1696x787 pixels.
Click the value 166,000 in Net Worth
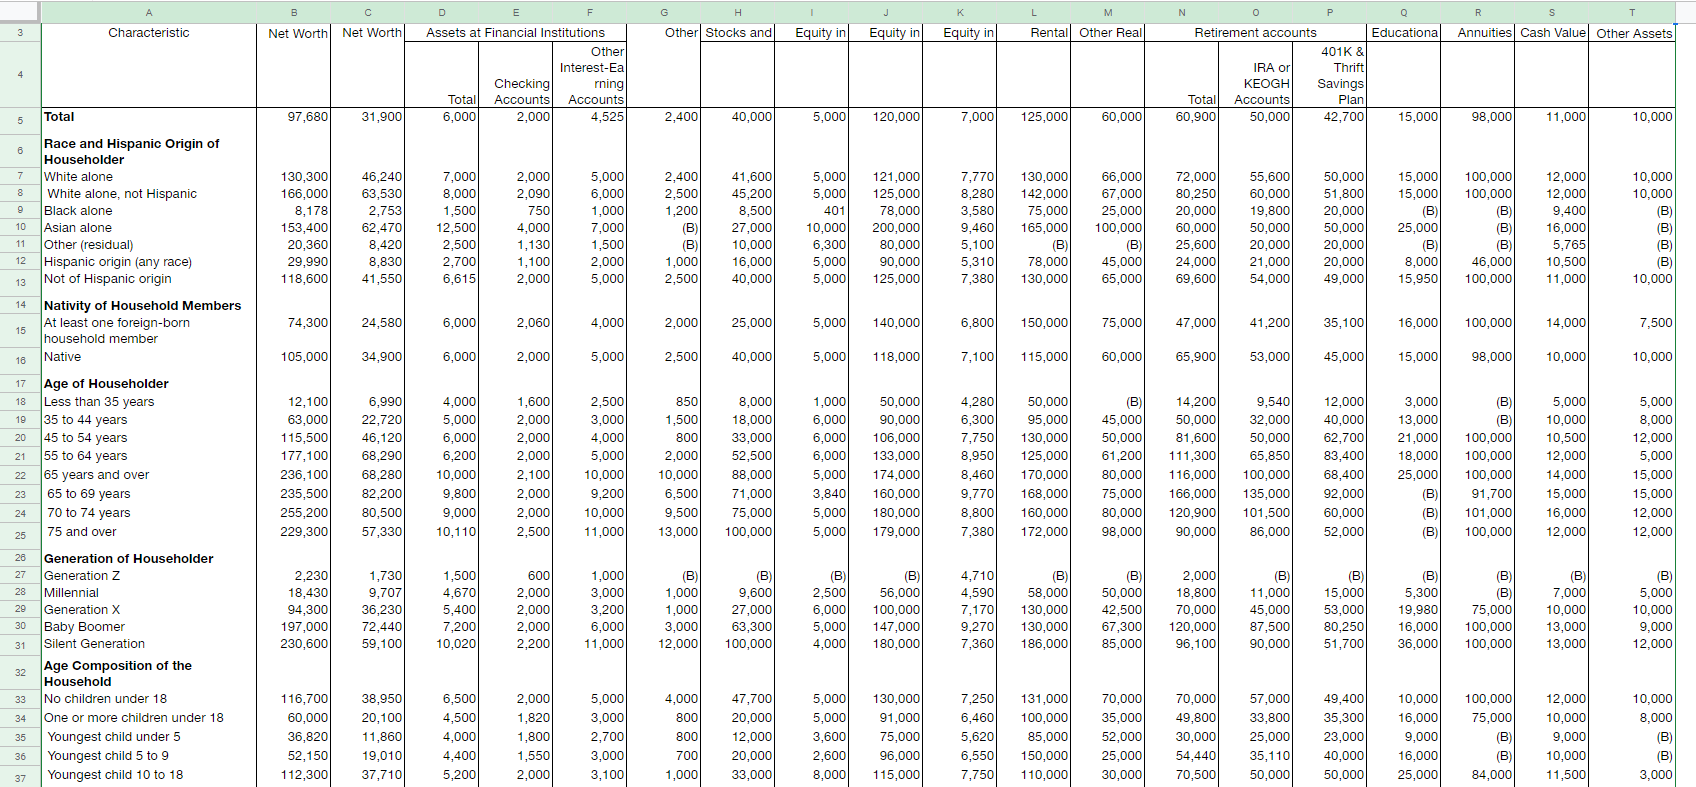click(x=294, y=194)
